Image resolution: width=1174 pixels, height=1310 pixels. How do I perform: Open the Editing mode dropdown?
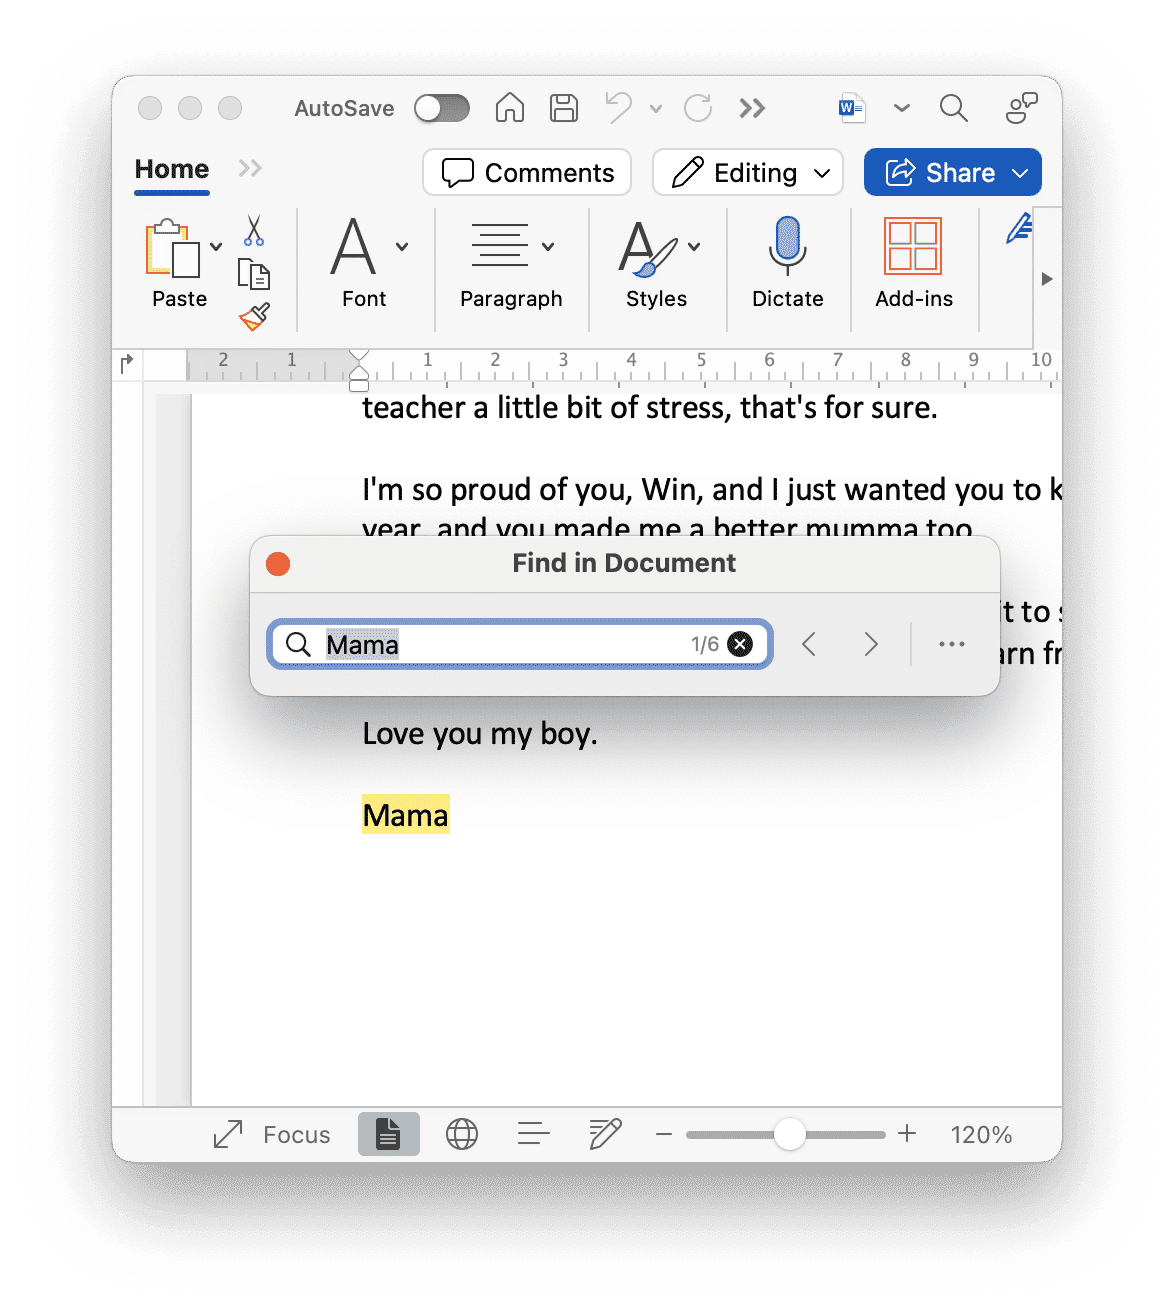click(x=747, y=172)
